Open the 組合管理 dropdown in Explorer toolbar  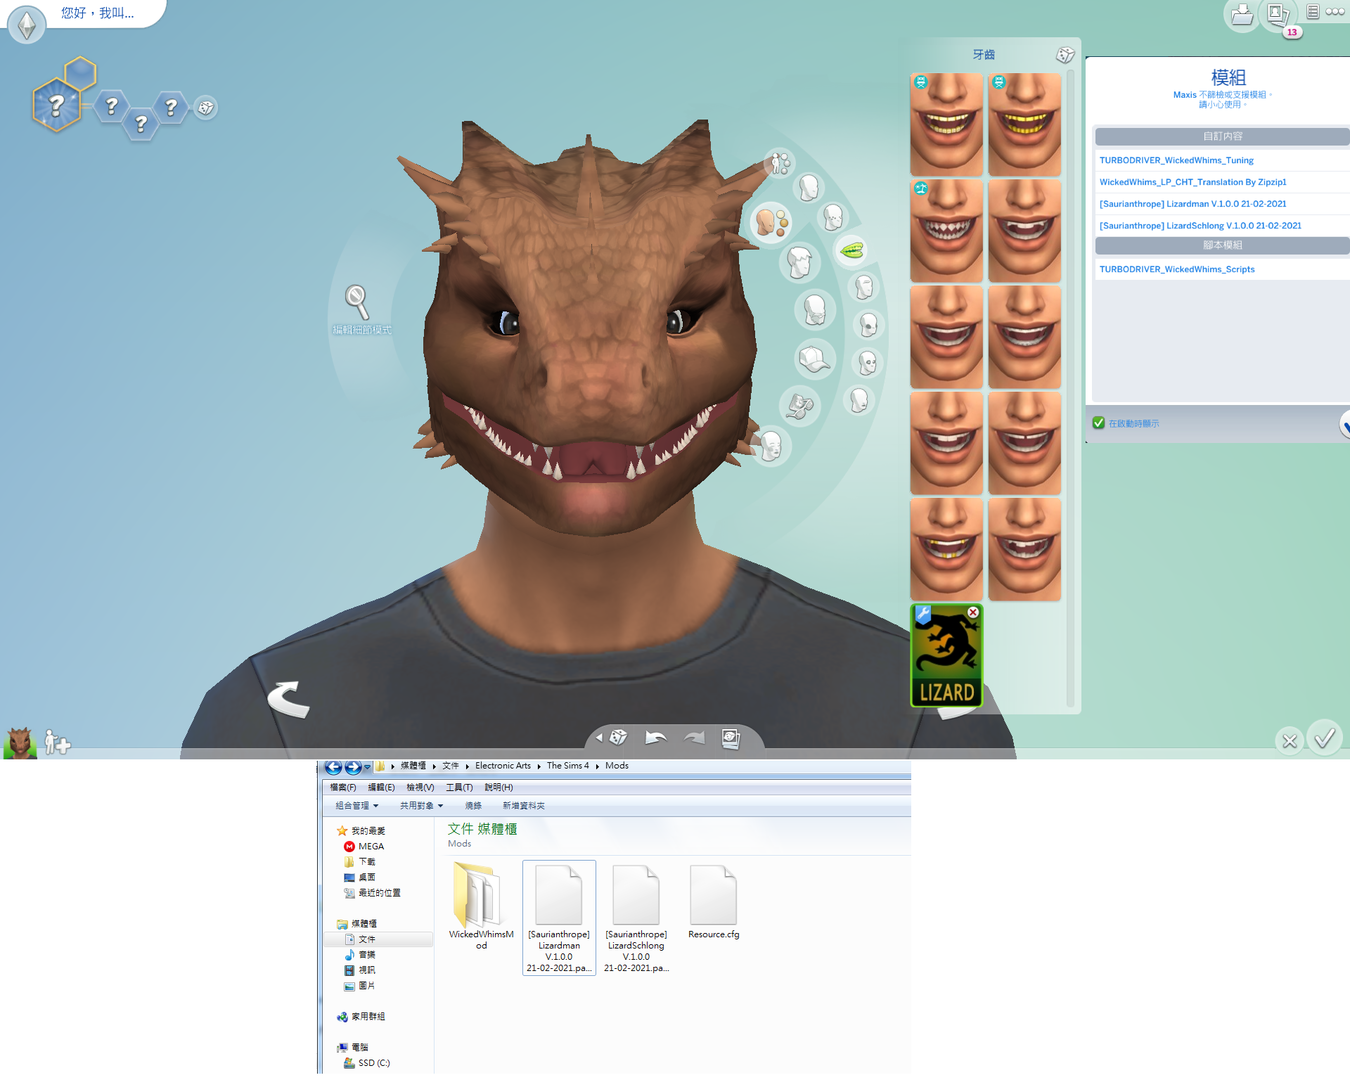coord(357,806)
